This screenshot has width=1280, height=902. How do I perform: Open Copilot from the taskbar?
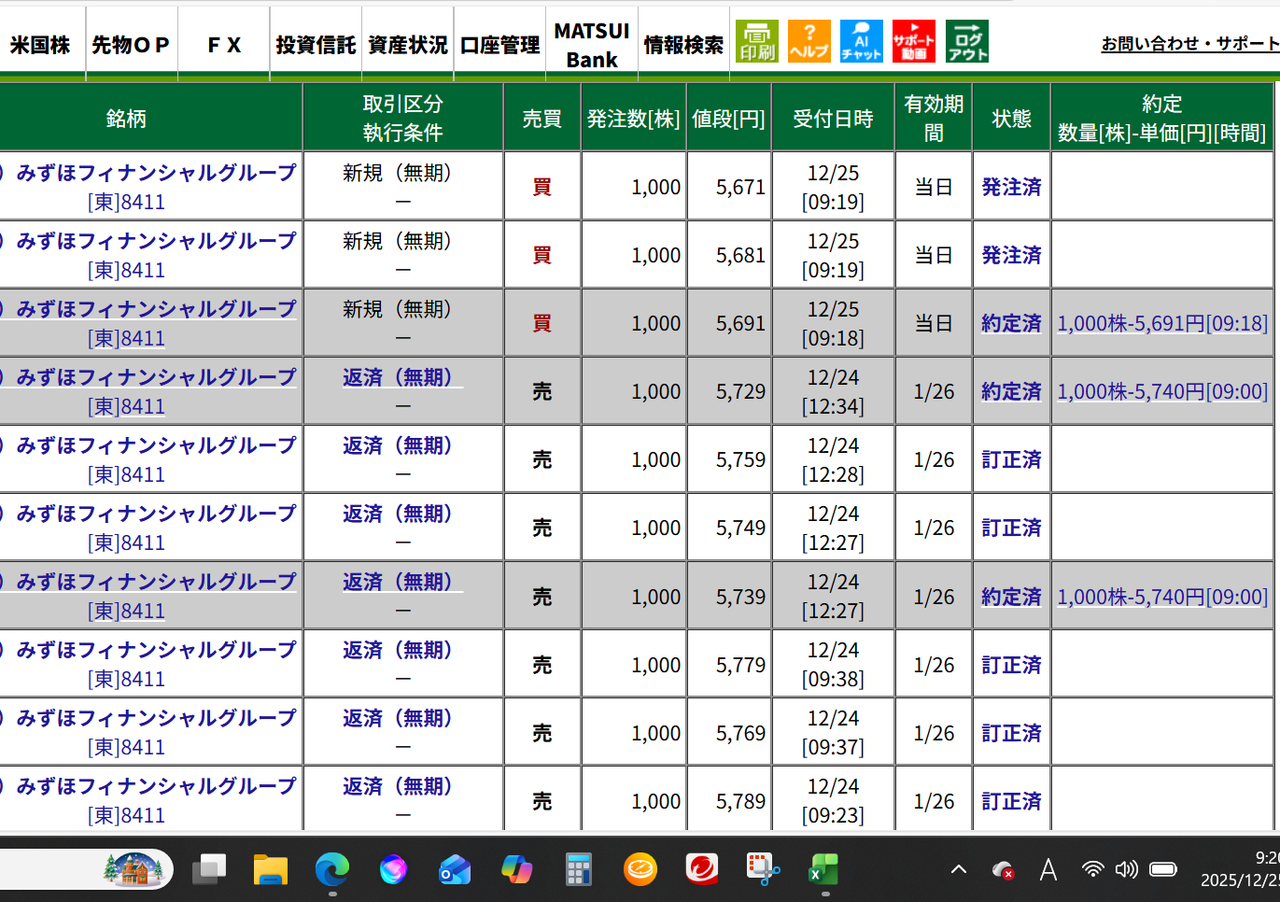(x=516, y=870)
